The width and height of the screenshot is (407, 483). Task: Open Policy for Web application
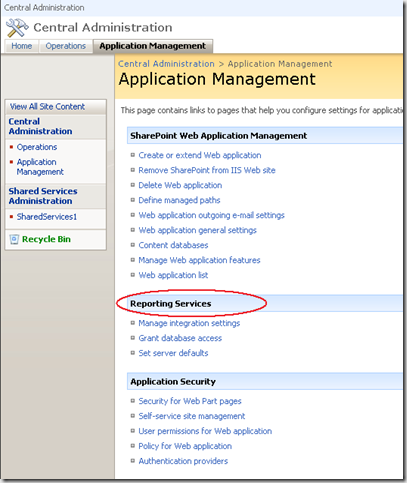185,446
